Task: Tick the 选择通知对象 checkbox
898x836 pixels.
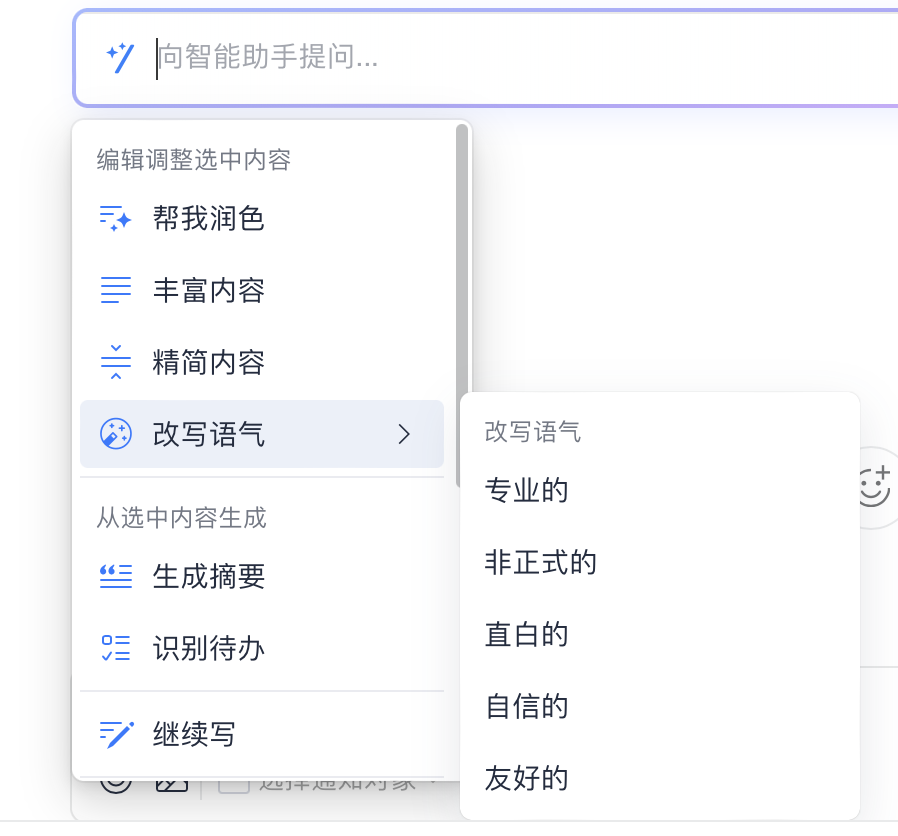Action: click(x=233, y=783)
